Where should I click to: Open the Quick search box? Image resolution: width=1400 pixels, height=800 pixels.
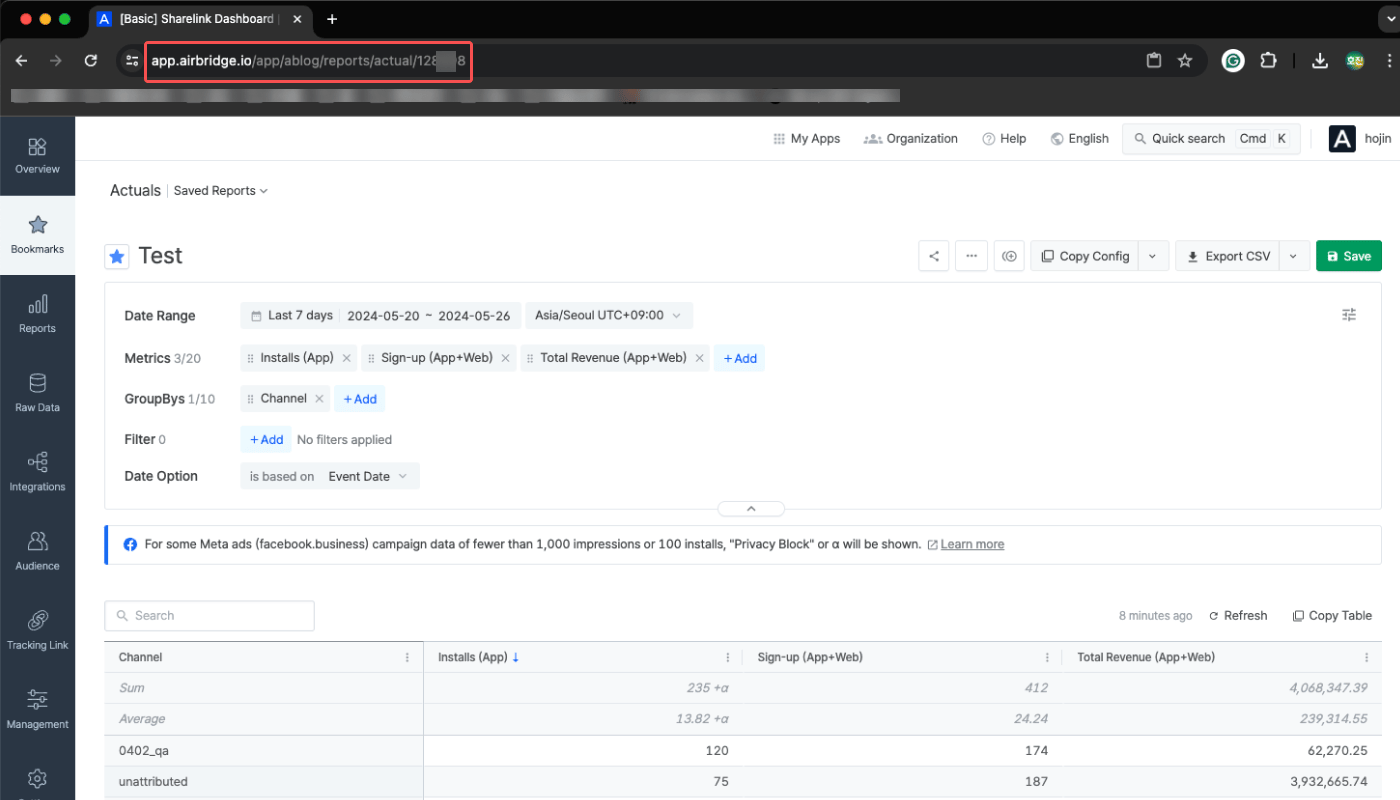tap(1211, 139)
